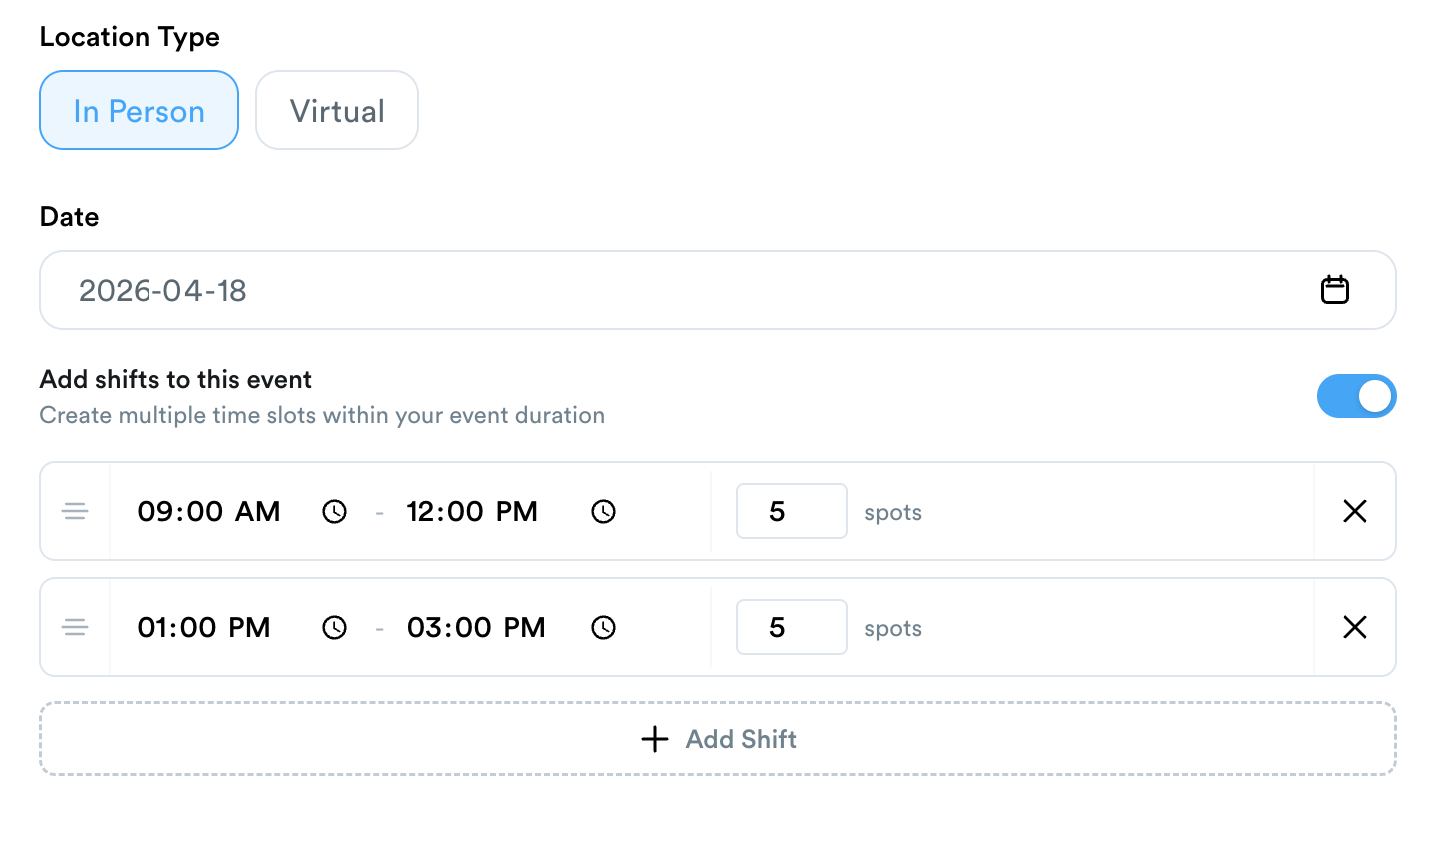Image resolution: width=1448 pixels, height=842 pixels.
Task: Disable the add shifts toggle
Action: (x=1356, y=396)
